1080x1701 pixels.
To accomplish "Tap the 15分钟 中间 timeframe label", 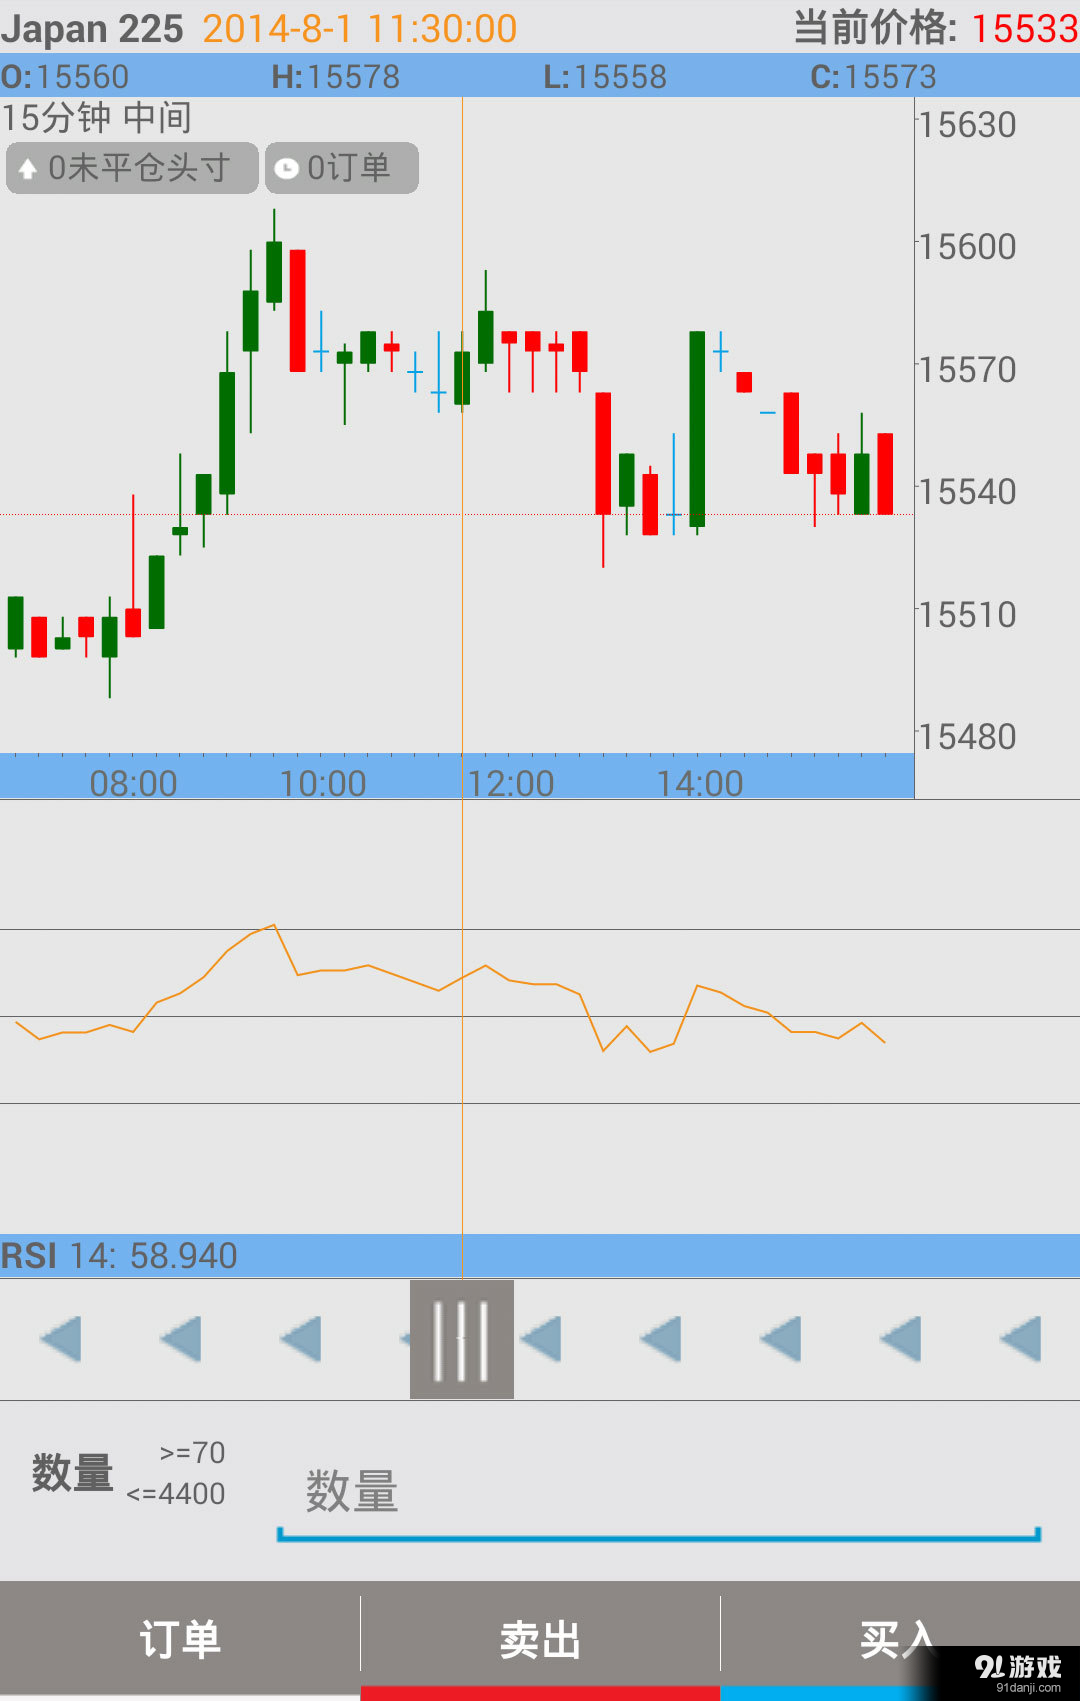I will (x=97, y=118).
